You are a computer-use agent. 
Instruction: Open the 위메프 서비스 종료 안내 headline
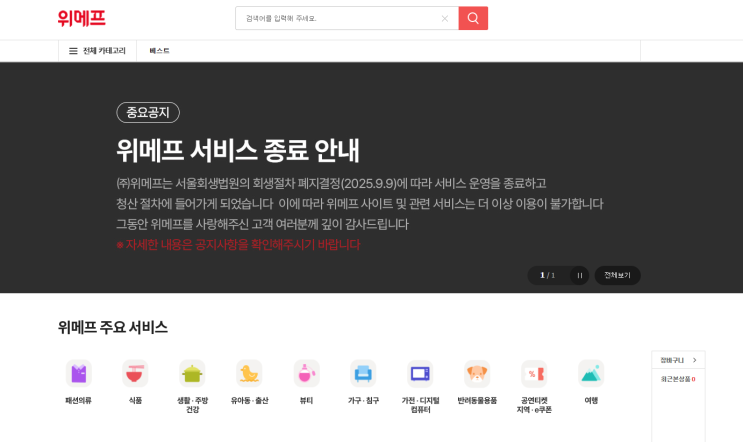(238, 150)
